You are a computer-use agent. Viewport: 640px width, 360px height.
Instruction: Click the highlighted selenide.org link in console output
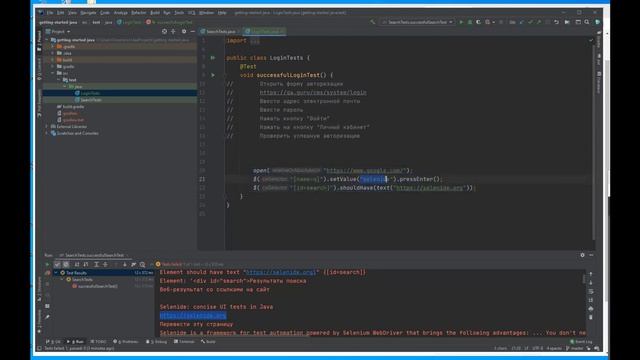pos(193,316)
